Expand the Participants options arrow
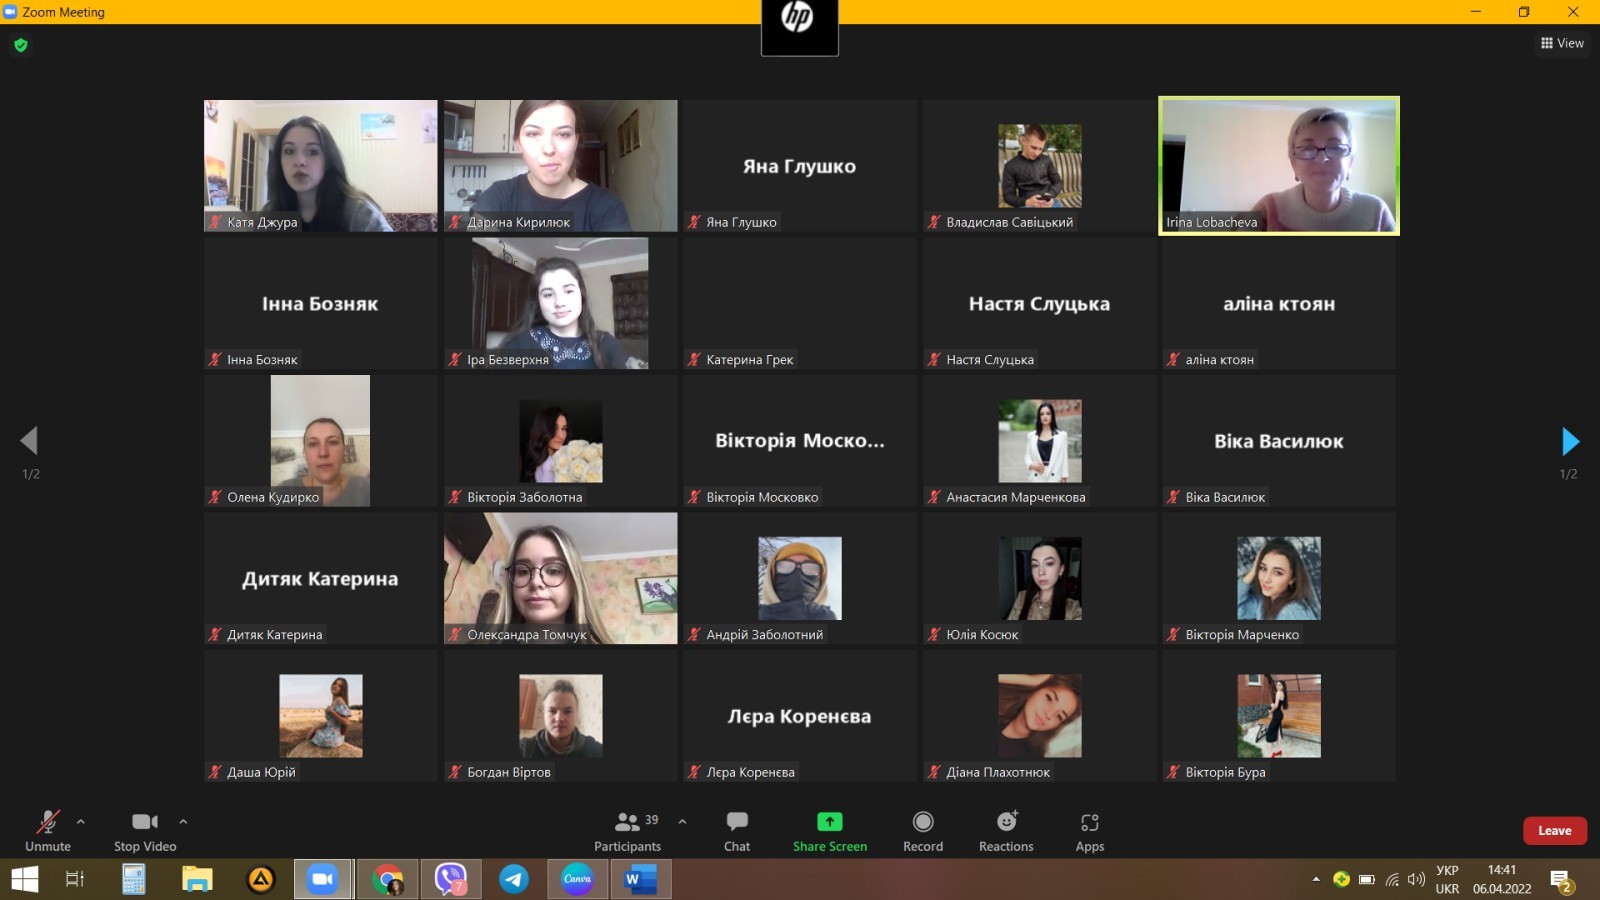The image size is (1600, 900). tap(682, 822)
